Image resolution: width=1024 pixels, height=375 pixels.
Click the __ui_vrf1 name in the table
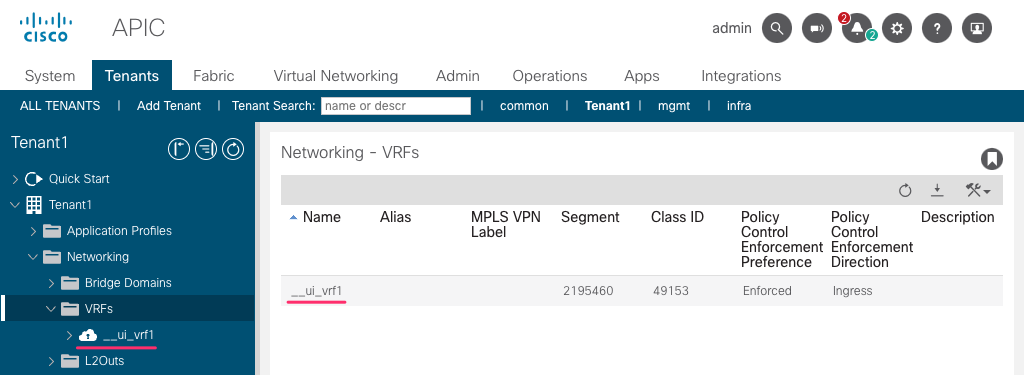[x=317, y=291]
